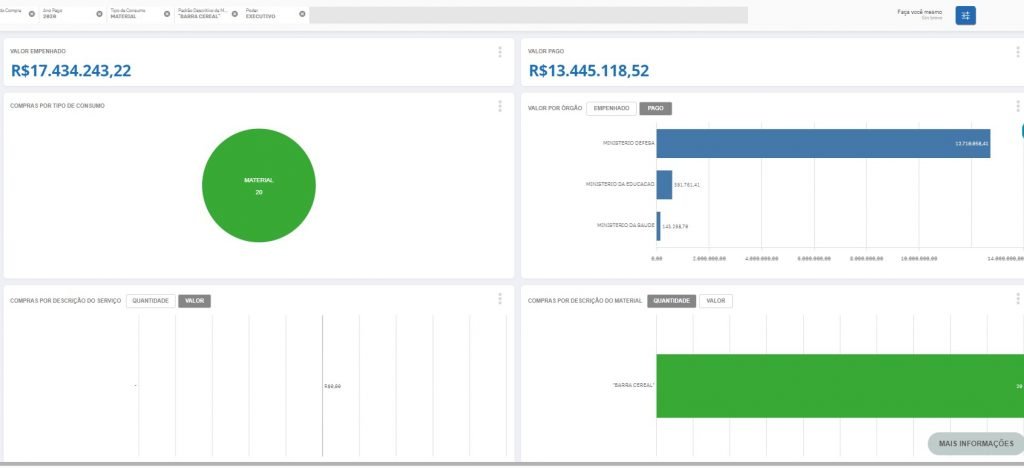Open Compras por Descrição do Material options menu
1024x468 pixels.
pos(1017,299)
